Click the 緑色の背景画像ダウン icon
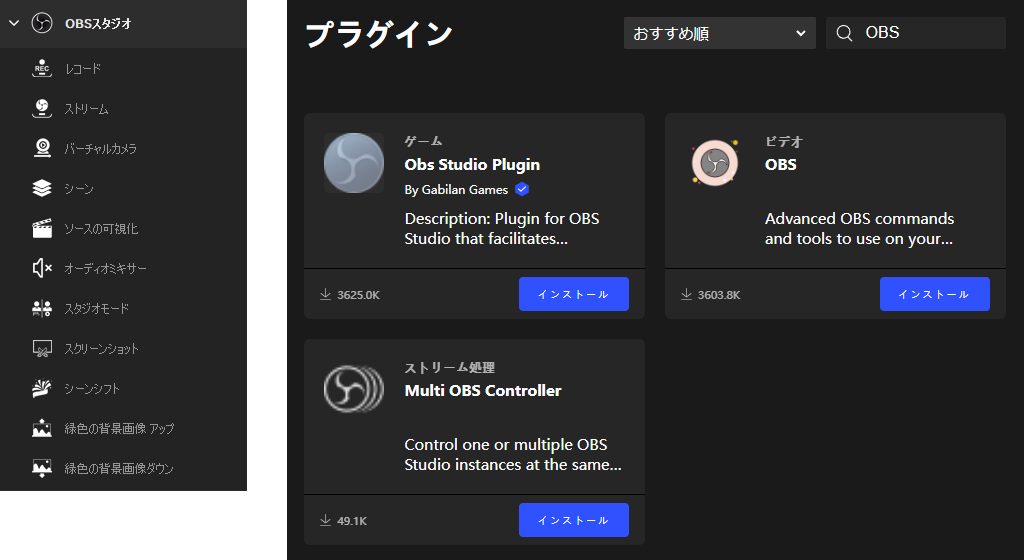Screen dimensions: 1024x560 coord(42,468)
